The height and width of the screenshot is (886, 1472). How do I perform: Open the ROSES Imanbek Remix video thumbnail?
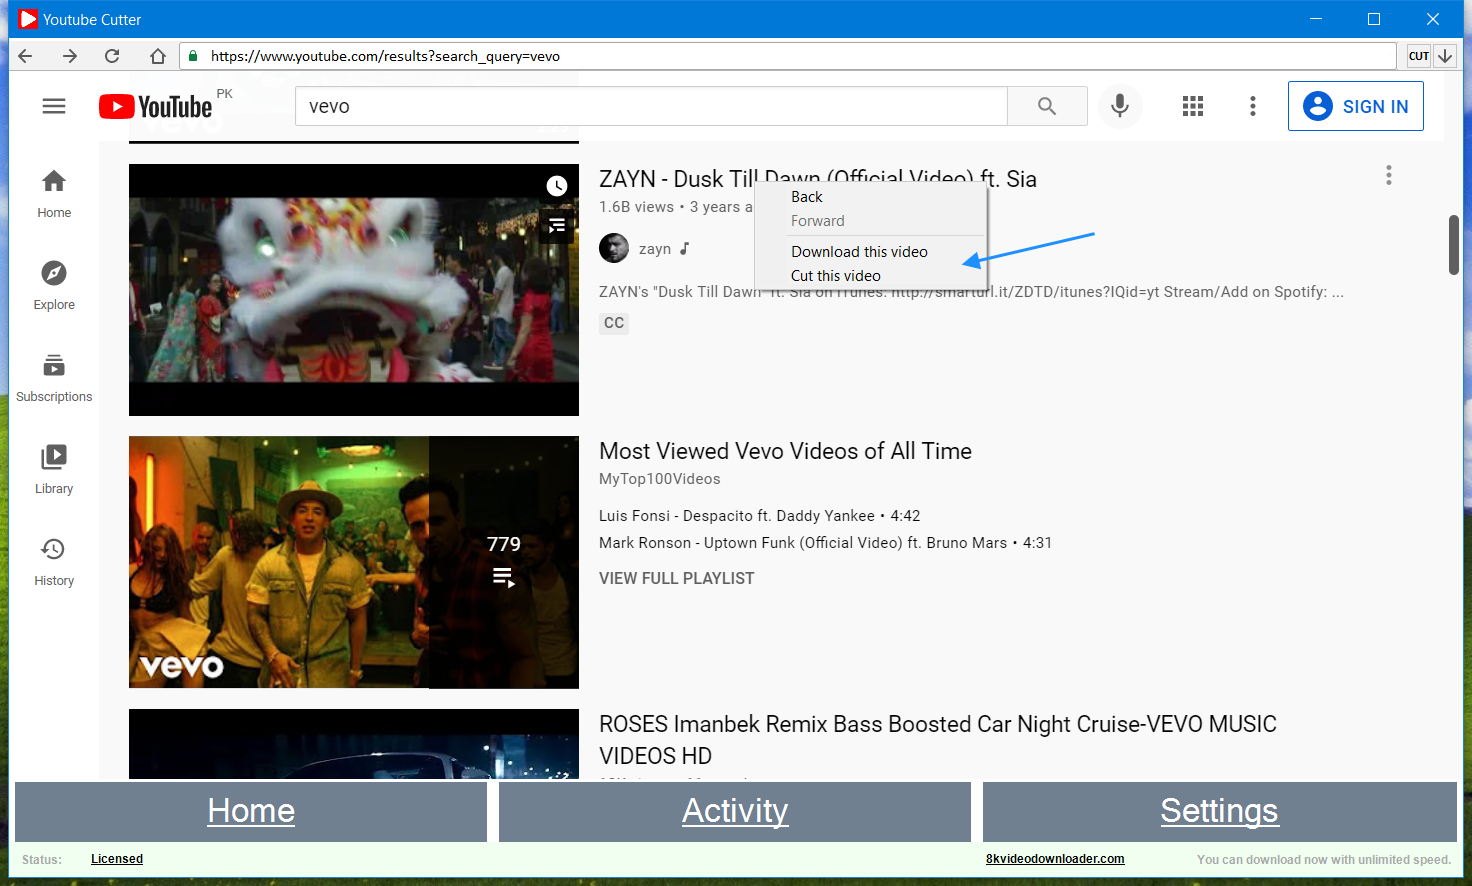click(354, 744)
